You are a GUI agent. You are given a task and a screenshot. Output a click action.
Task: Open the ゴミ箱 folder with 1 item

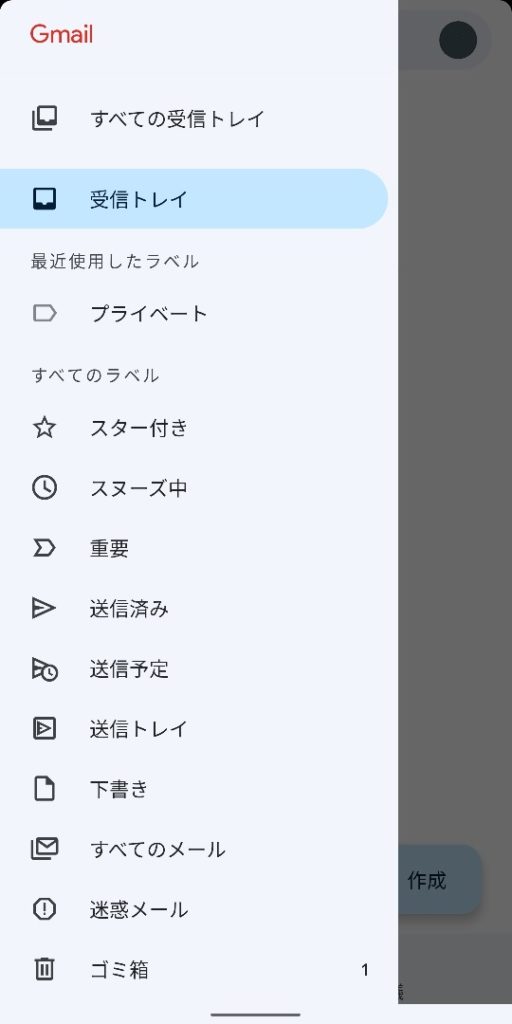194,970
